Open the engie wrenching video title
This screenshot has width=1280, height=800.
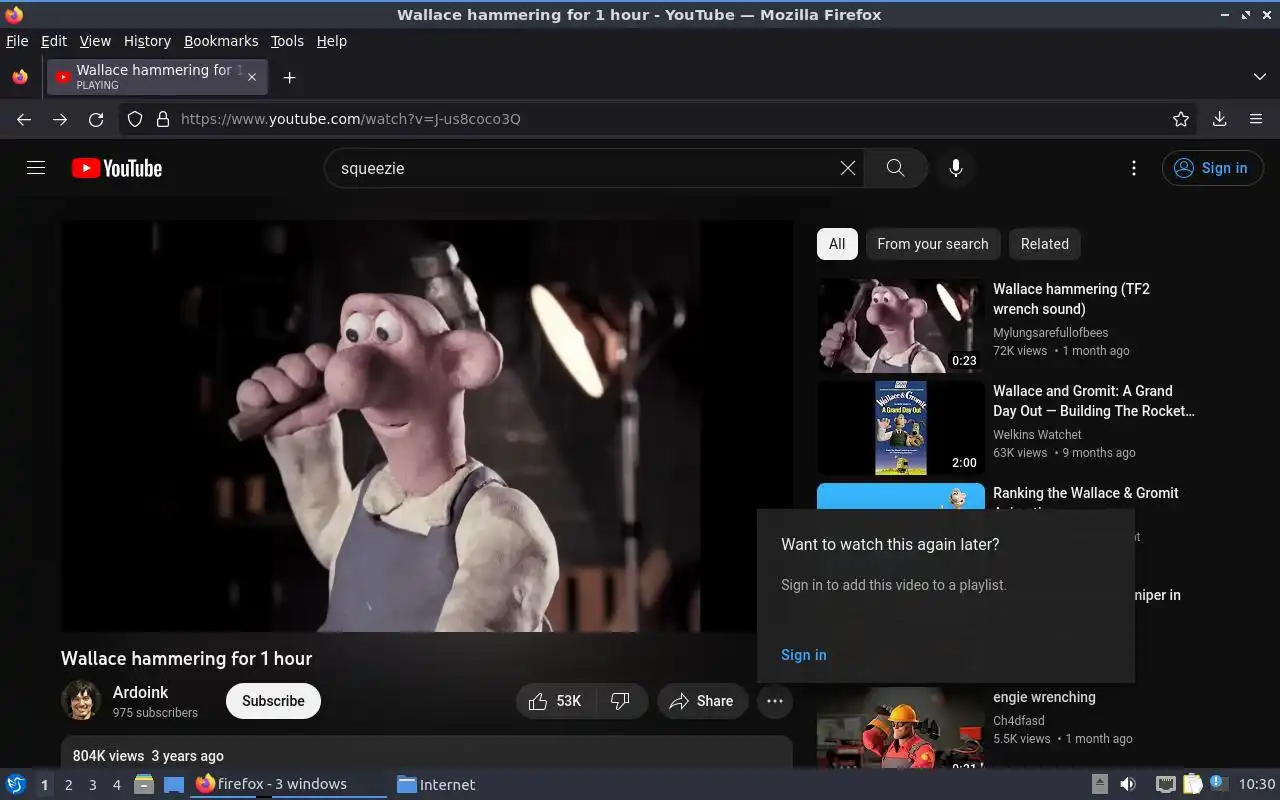1044,697
